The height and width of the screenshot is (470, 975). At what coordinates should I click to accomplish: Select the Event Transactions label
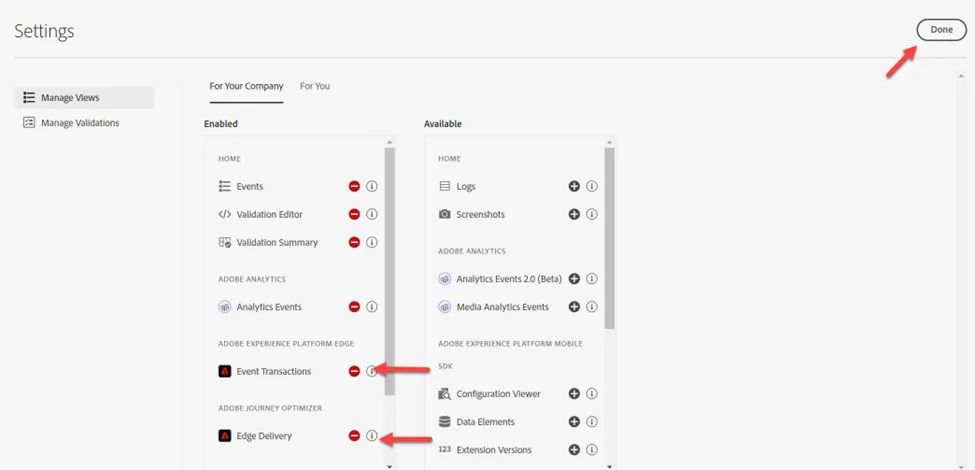[274, 372]
